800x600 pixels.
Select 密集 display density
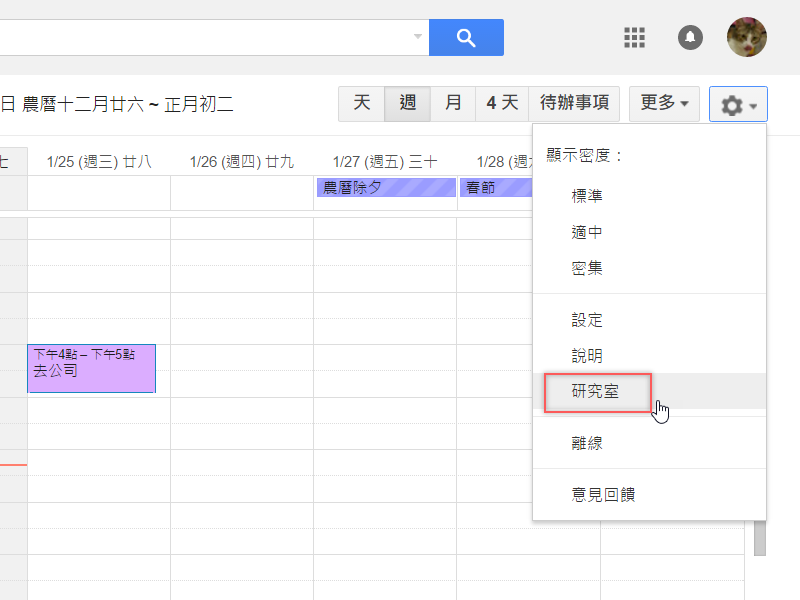[x=587, y=268]
